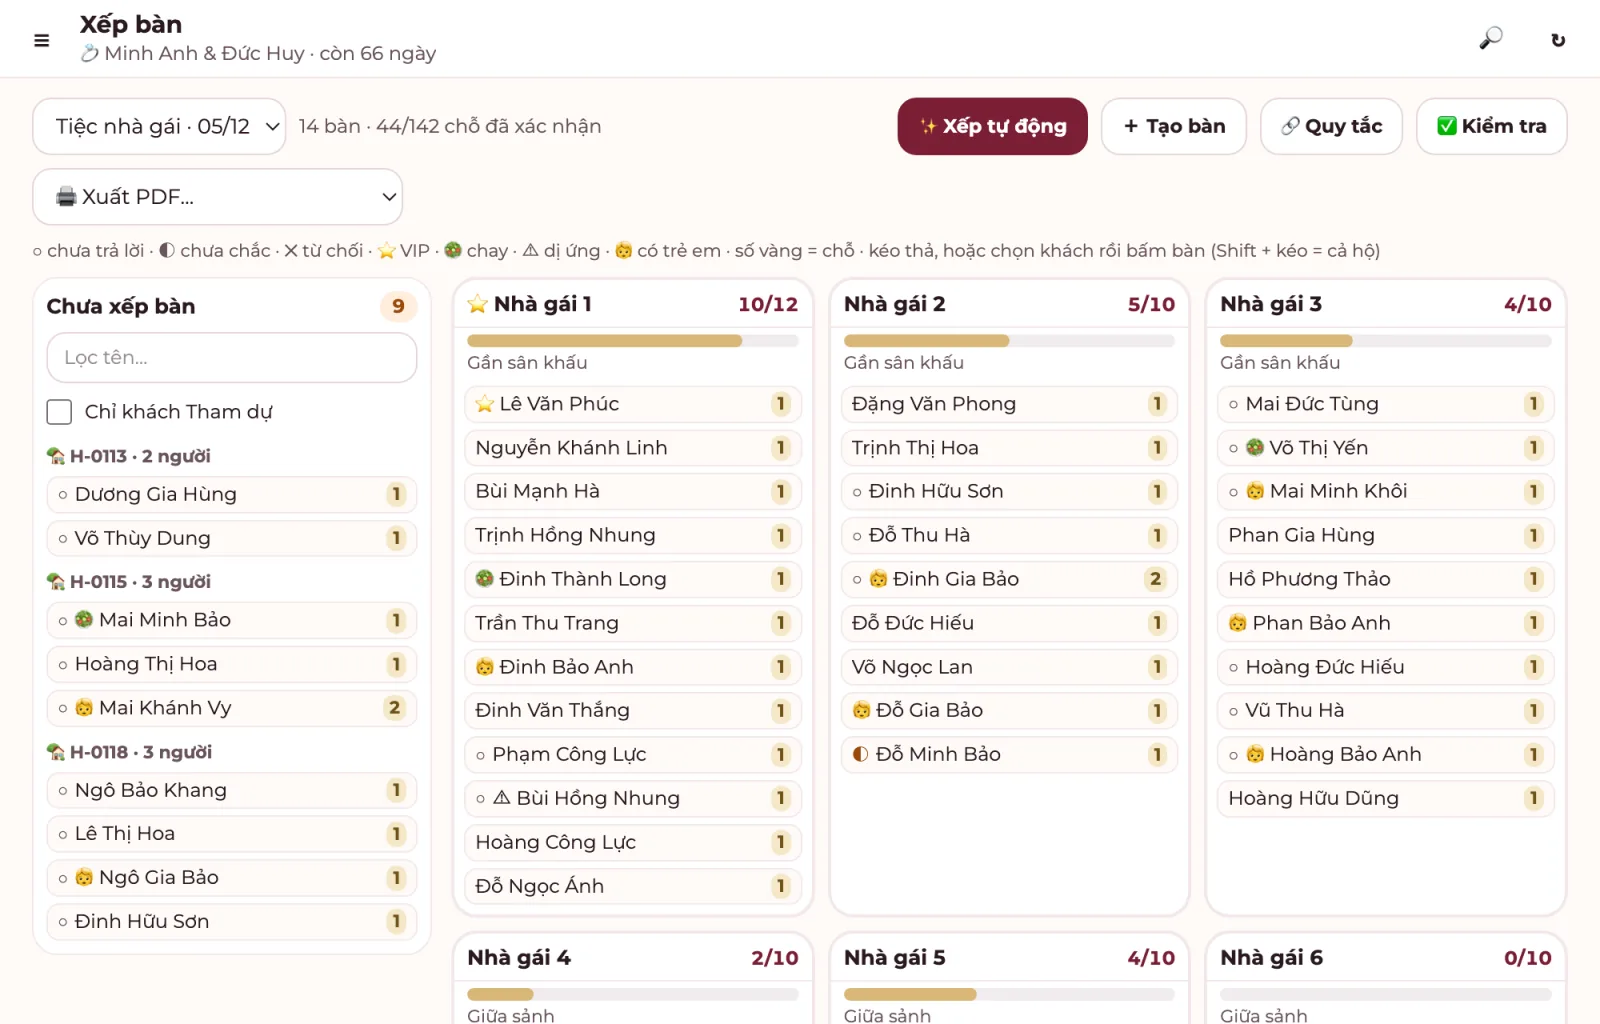Image resolution: width=1600 pixels, height=1024 pixels.
Task: Click the 'Kiểm tra' check button
Action: pos(1491,126)
